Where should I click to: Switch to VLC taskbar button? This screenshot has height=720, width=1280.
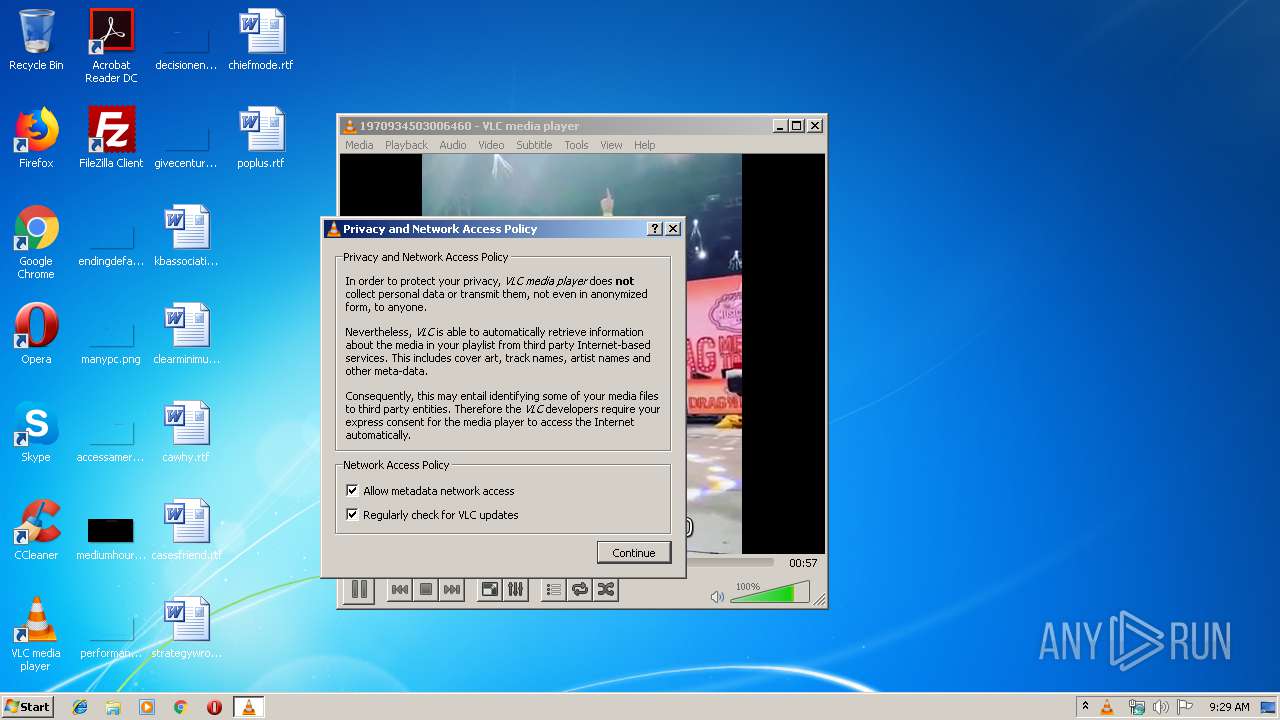pyautogui.click(x=248, y=707)
